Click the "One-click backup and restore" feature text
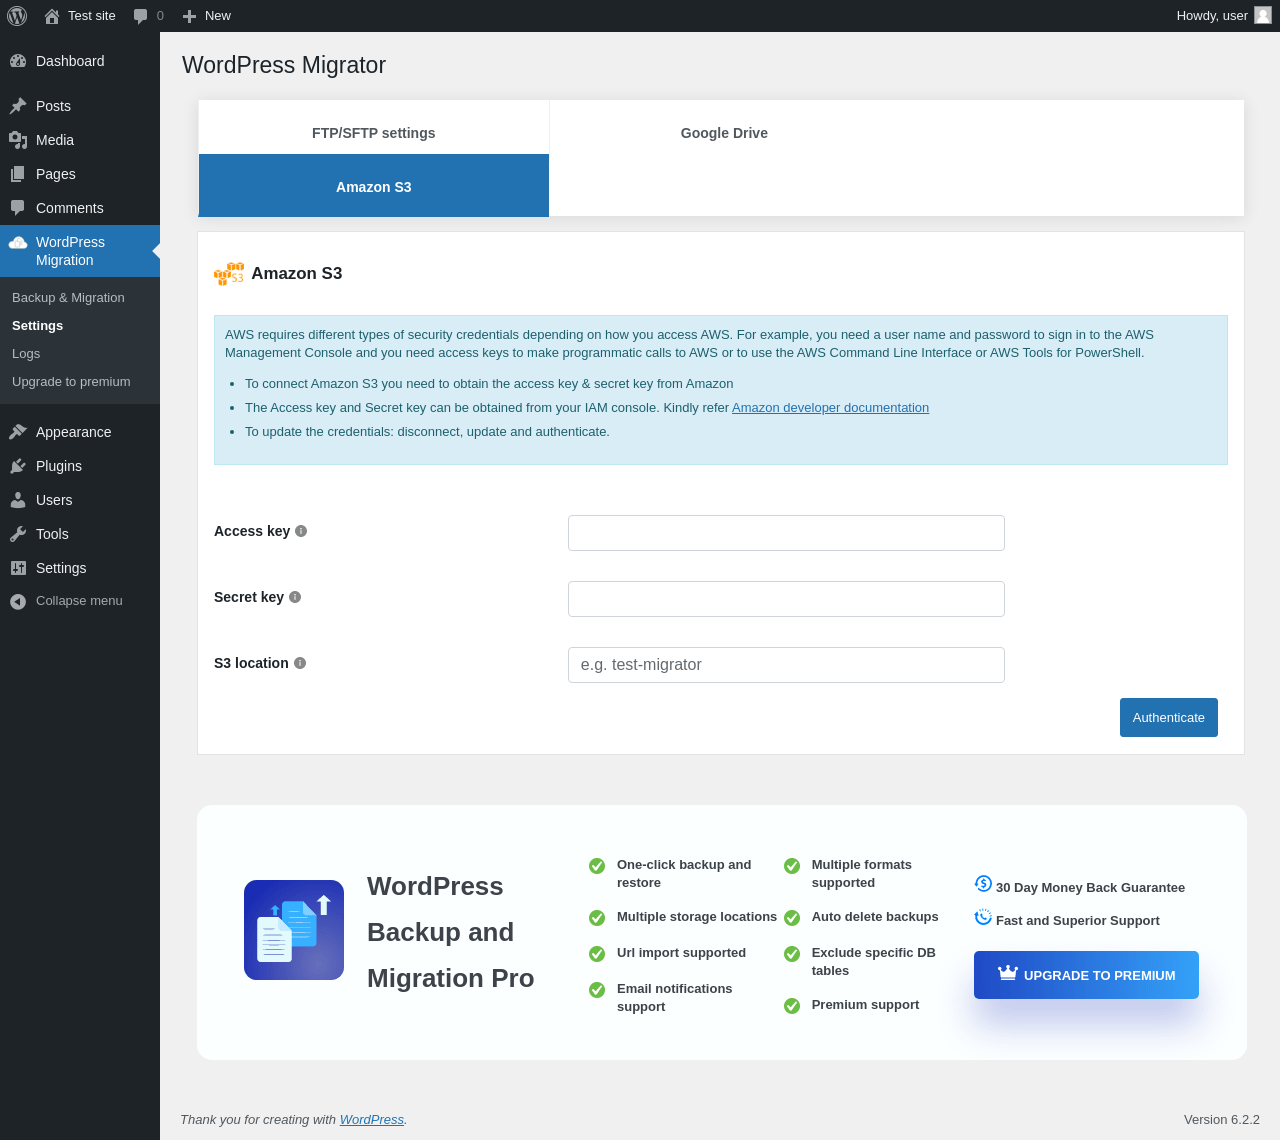The height and width of the screenshot is (1140, 1280). pyautogui.click(x=684, y=874)
